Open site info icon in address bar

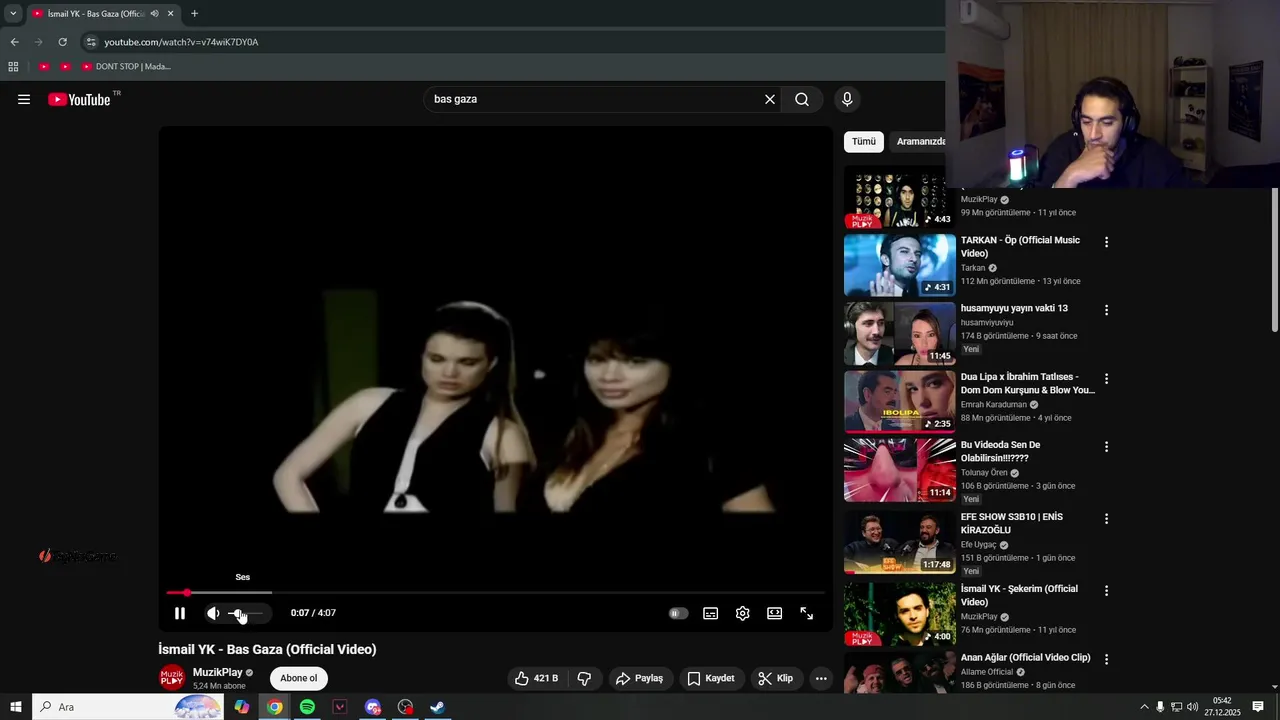[91, 42]
